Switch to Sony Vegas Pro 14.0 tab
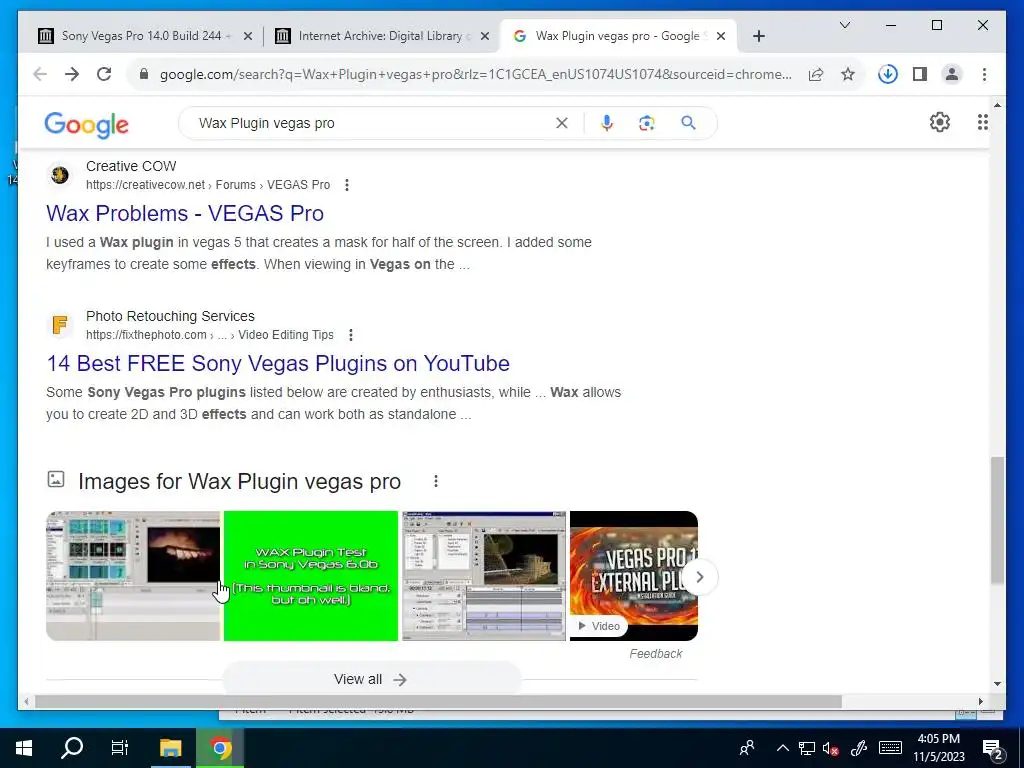The image size is (1024, 768). pos(142,36)
